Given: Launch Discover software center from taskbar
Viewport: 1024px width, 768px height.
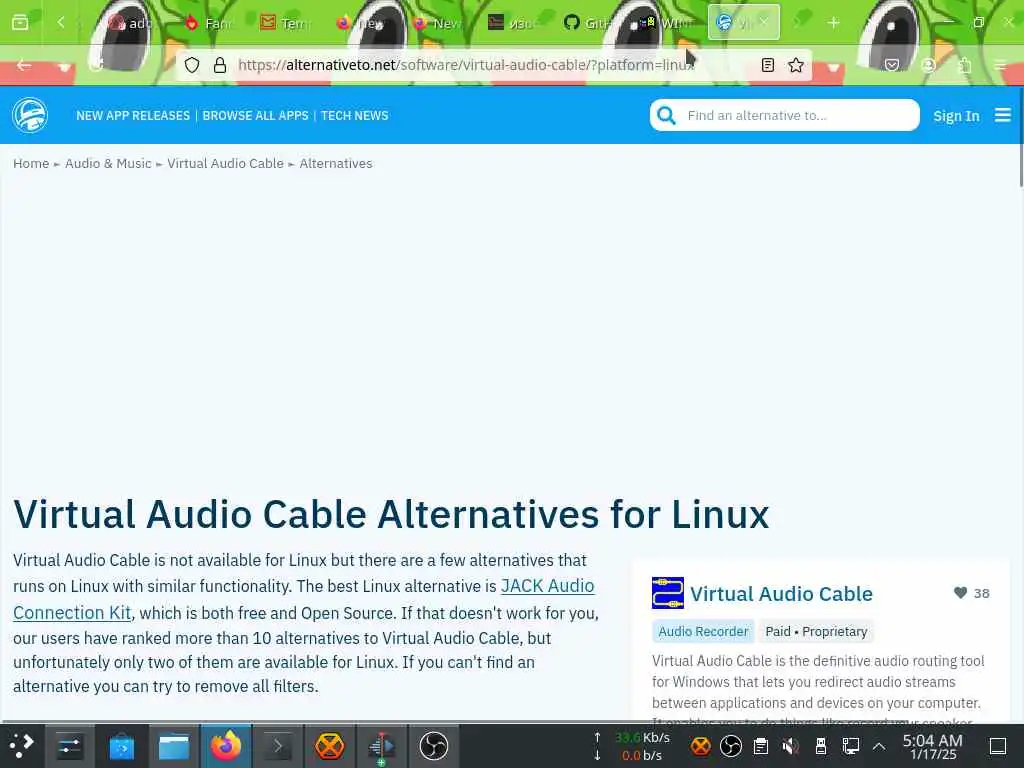Looking at the screenshot, I should 121,746.
